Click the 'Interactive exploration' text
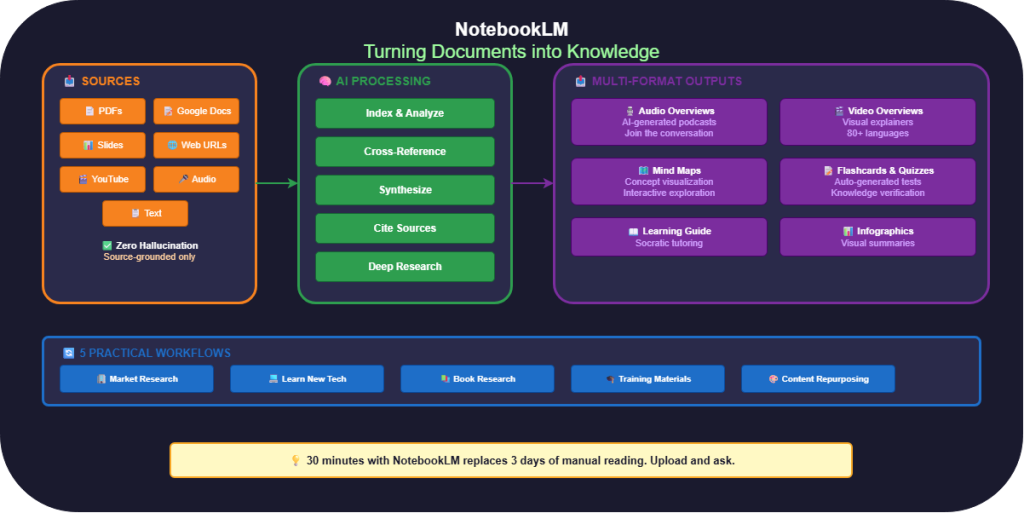 point(669,193)
